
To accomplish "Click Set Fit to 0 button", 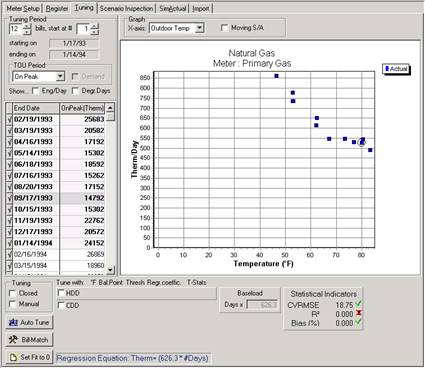I will tap(29, 357).
